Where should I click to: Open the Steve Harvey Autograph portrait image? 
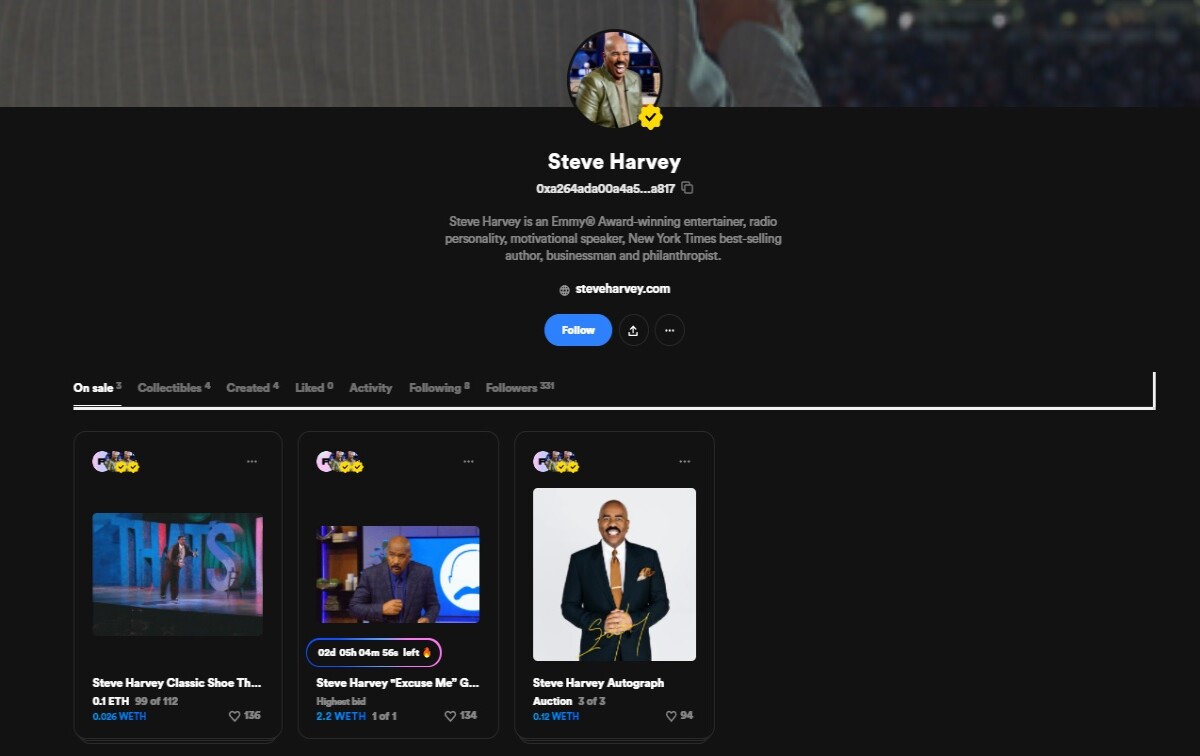(x=614, y=574)
